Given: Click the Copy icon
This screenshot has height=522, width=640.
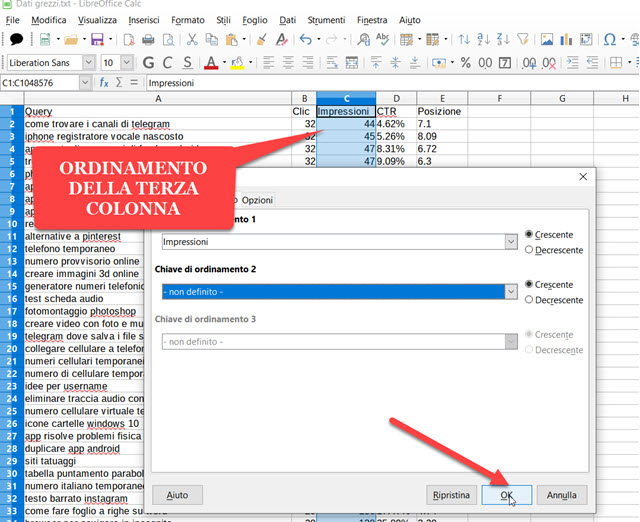Looking at the screenshot, I should tap(211, 40).
